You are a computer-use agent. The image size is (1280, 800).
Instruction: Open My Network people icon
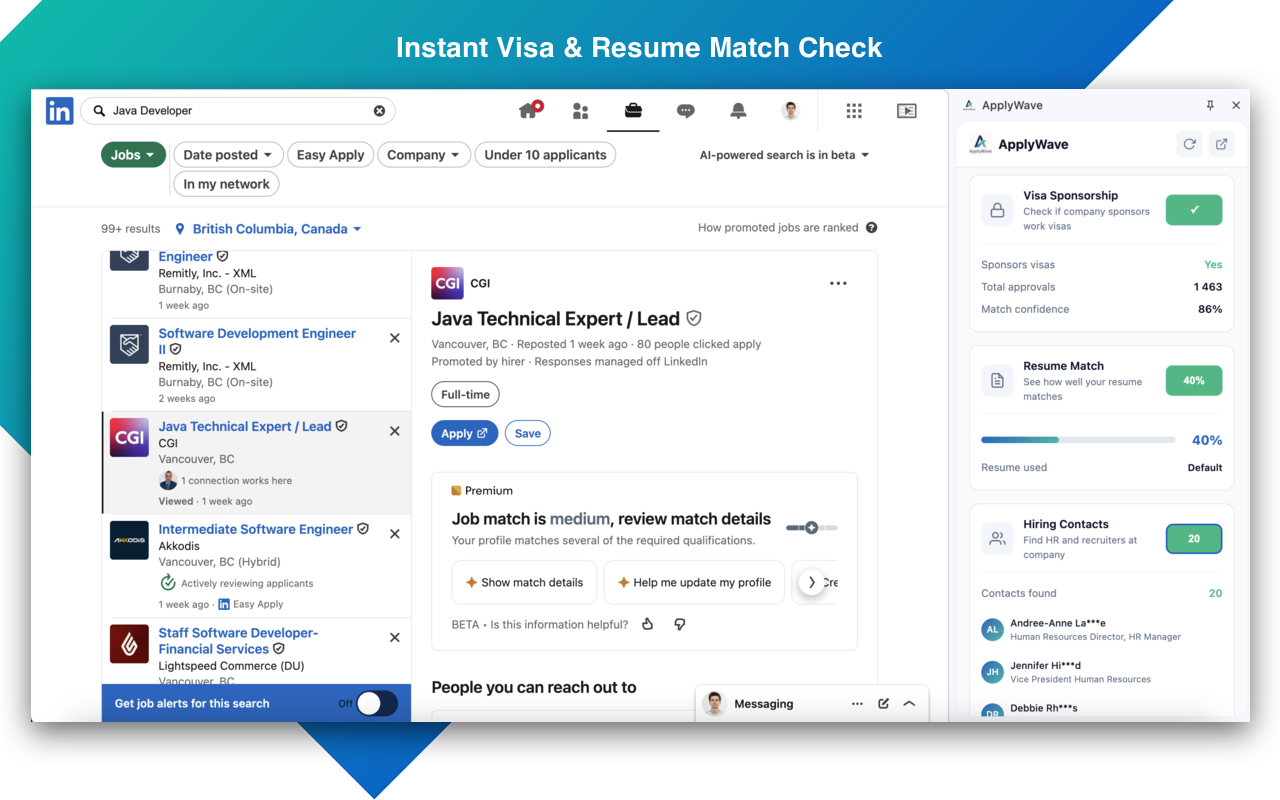click(580, 111)
